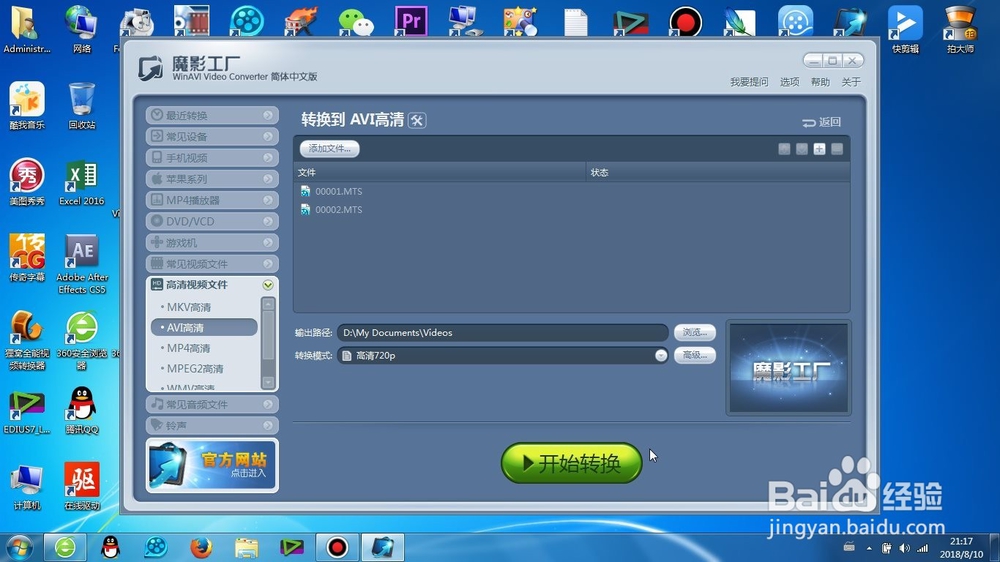This screenshot has width=1000, height=562.
Task: Select the 00001.MTS file row
Action: click(x=571, y=191)
